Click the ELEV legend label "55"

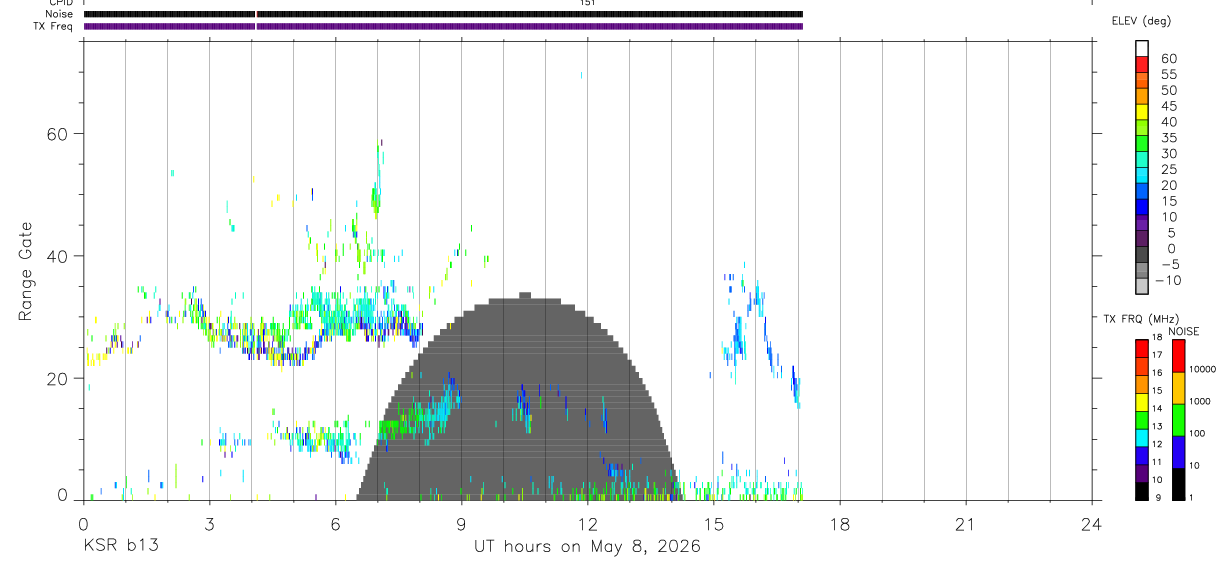pos(1168,74)
